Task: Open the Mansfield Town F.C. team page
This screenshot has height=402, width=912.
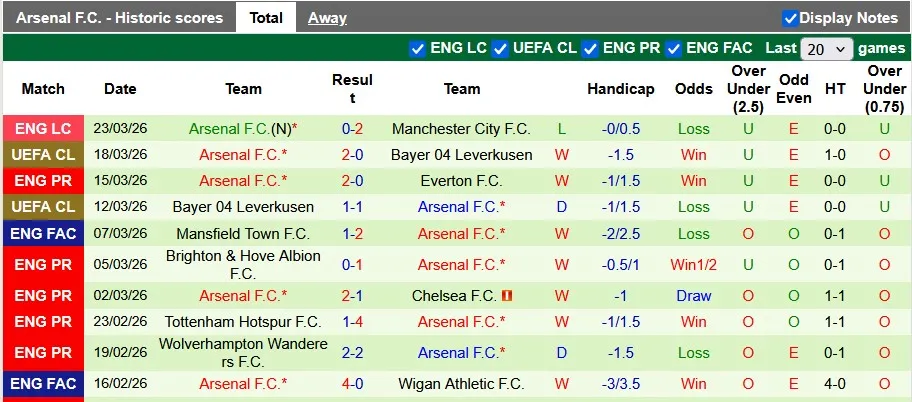Action: (243, 233)
